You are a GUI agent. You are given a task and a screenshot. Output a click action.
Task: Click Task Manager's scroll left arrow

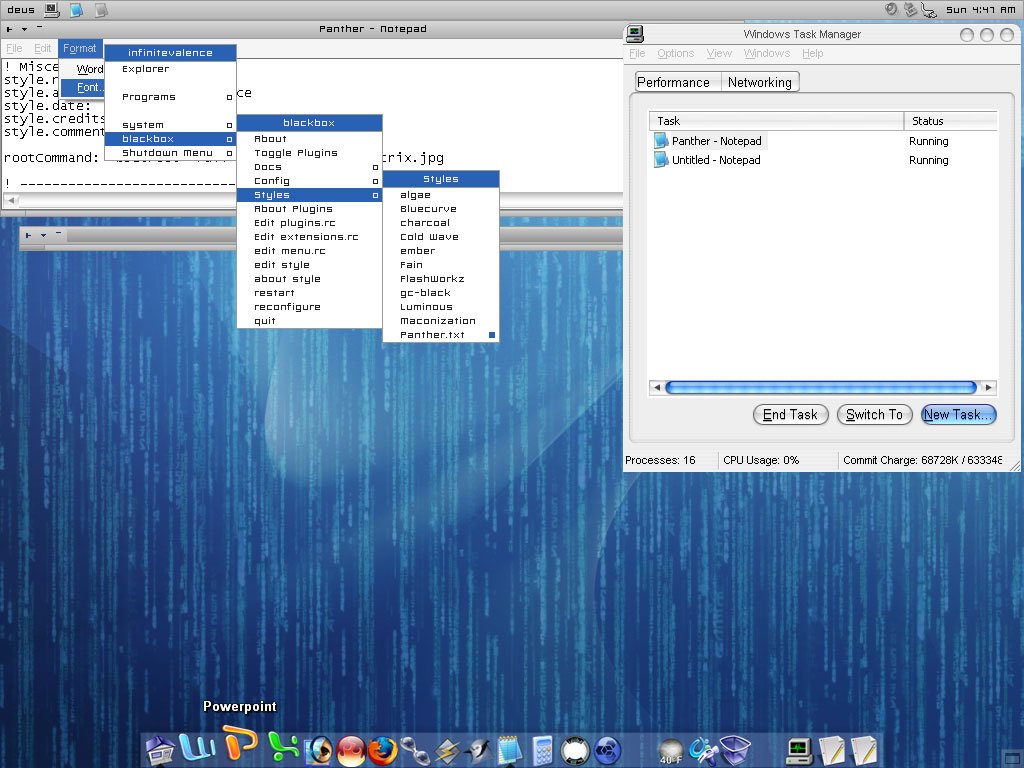pyautogui.click(x=657, y=387)
